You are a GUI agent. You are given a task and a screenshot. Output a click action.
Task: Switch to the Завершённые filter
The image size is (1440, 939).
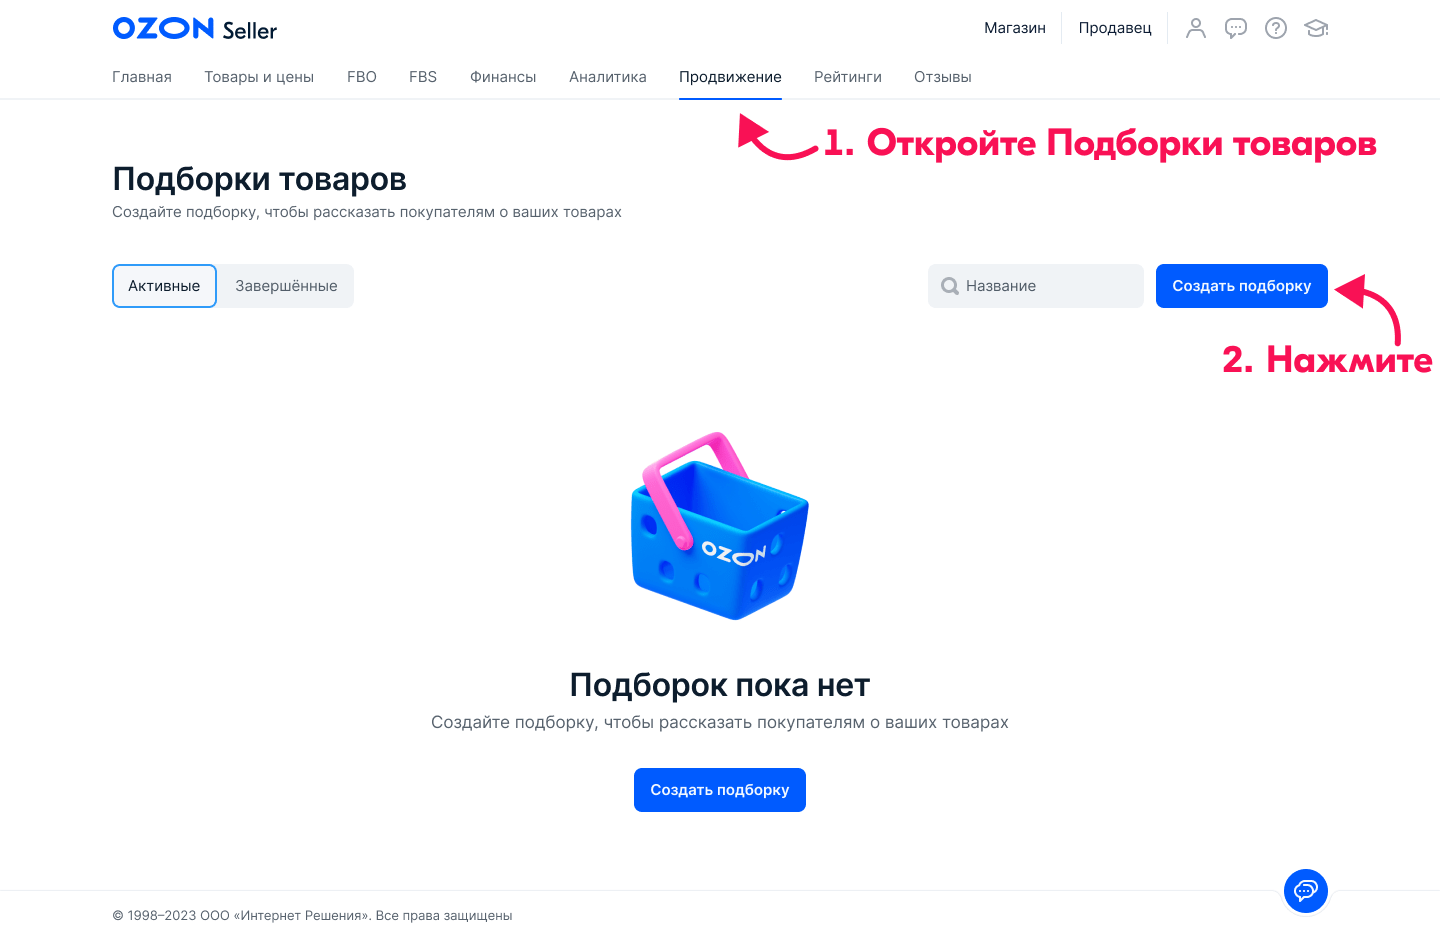point(286,286)
